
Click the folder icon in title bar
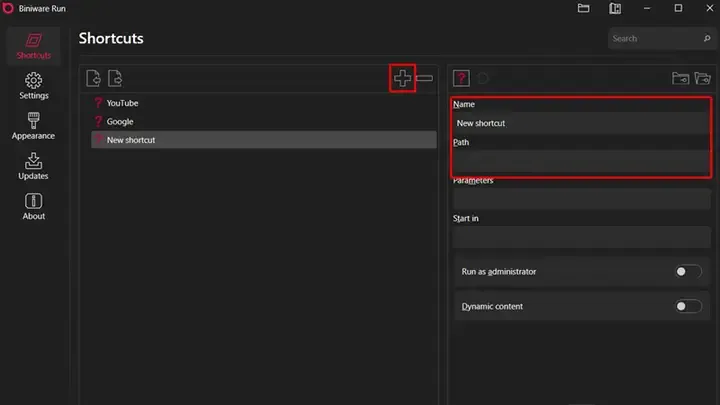pyautogui.click(x=584, y=9)
